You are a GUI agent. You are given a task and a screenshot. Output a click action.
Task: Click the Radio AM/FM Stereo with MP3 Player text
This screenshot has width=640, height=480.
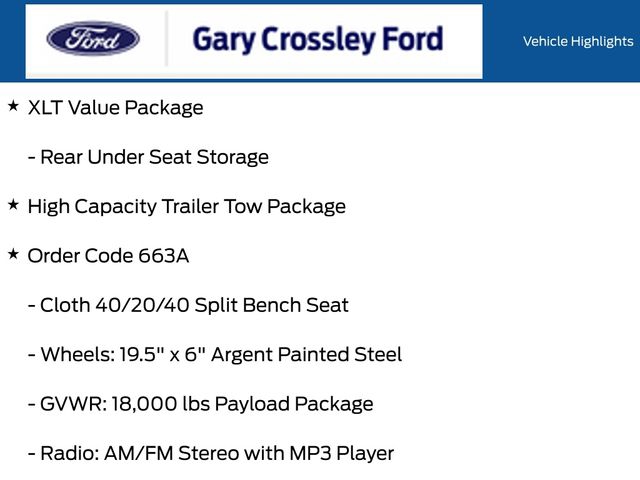(x=216, y=453)
